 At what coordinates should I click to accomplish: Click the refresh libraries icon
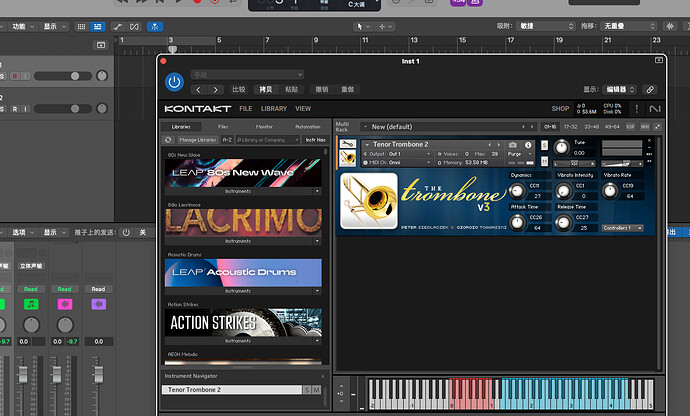[168, 140]
